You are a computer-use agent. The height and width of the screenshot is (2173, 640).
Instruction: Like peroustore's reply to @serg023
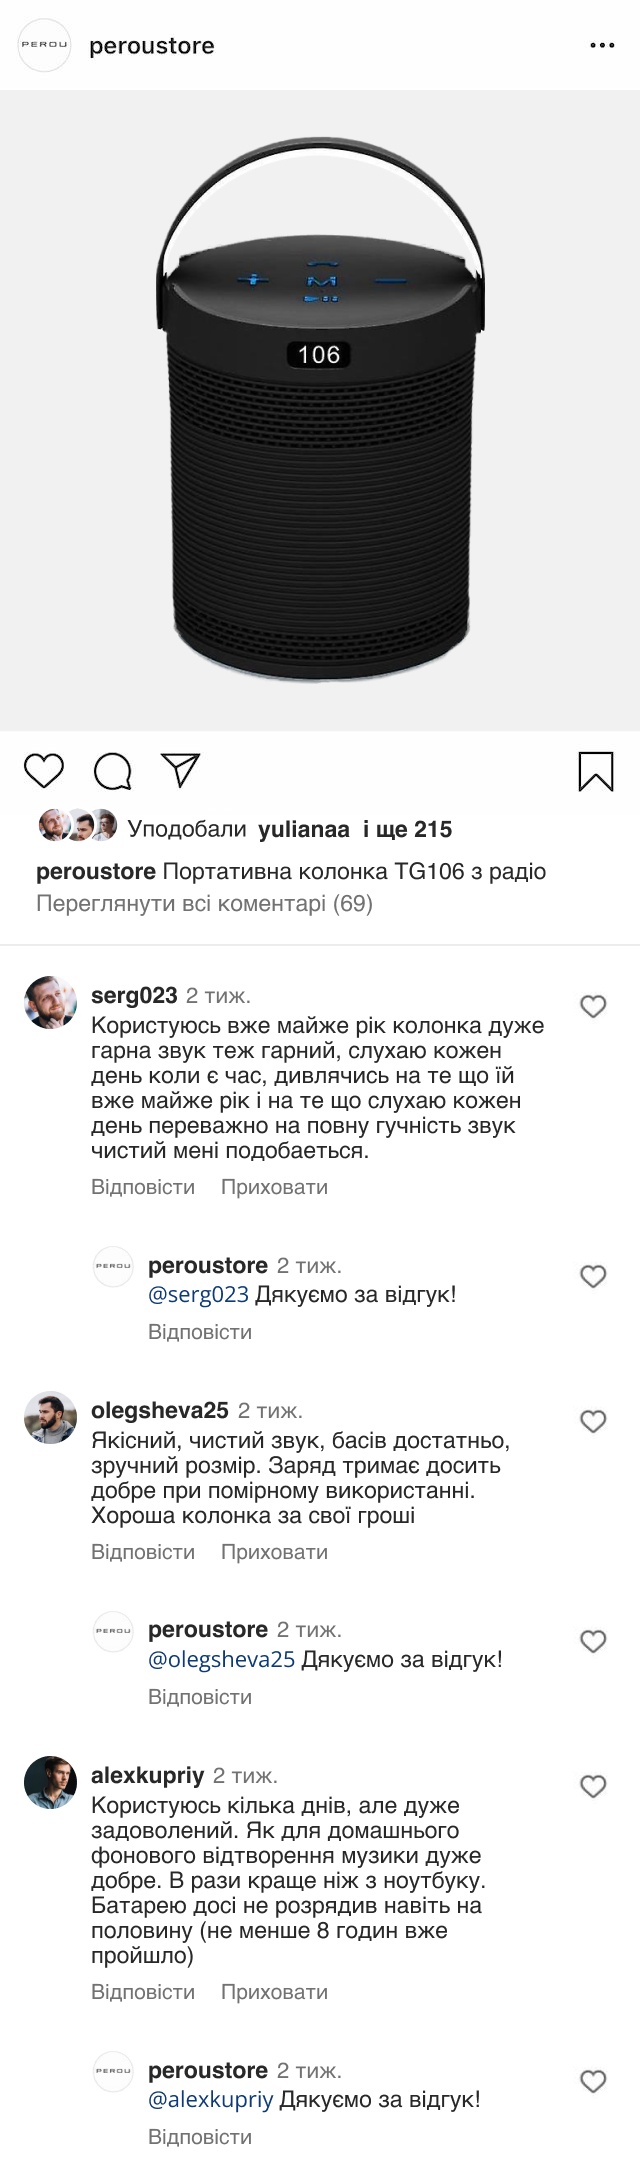pos(593,1276)
